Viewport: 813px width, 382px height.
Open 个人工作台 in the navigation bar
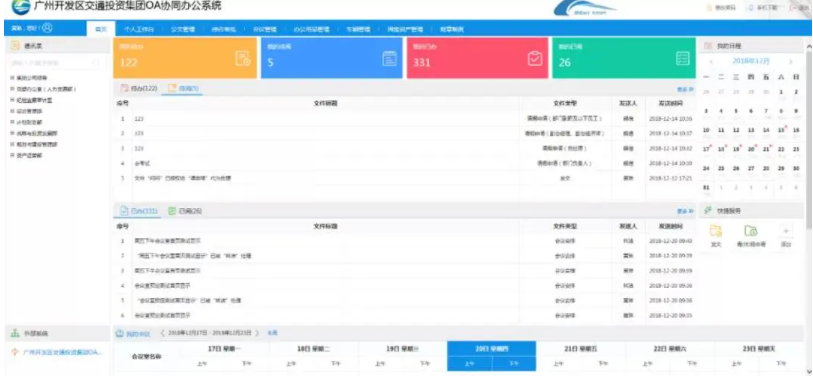click(x=138, y=30)
